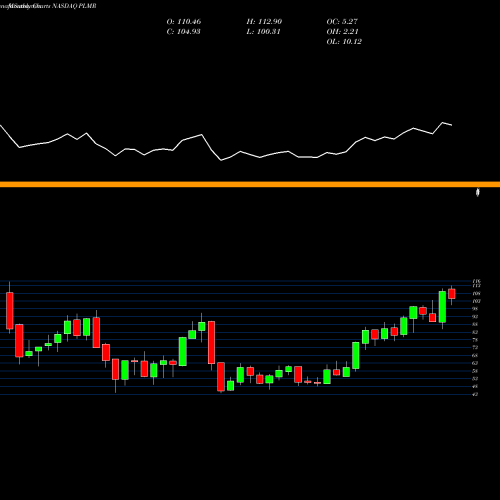Select the low price L: 100.31
This screenshot has width=500, height=500.
pos(263,32)
